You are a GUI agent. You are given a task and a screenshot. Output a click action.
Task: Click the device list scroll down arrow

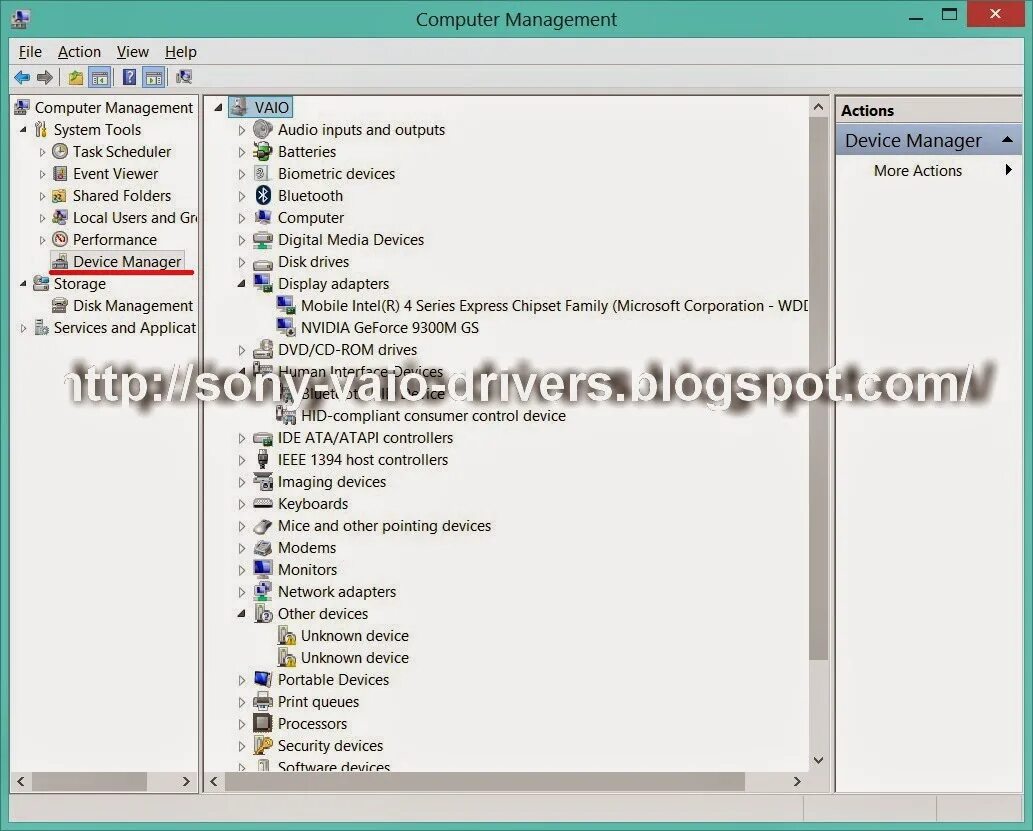point(818,760)
